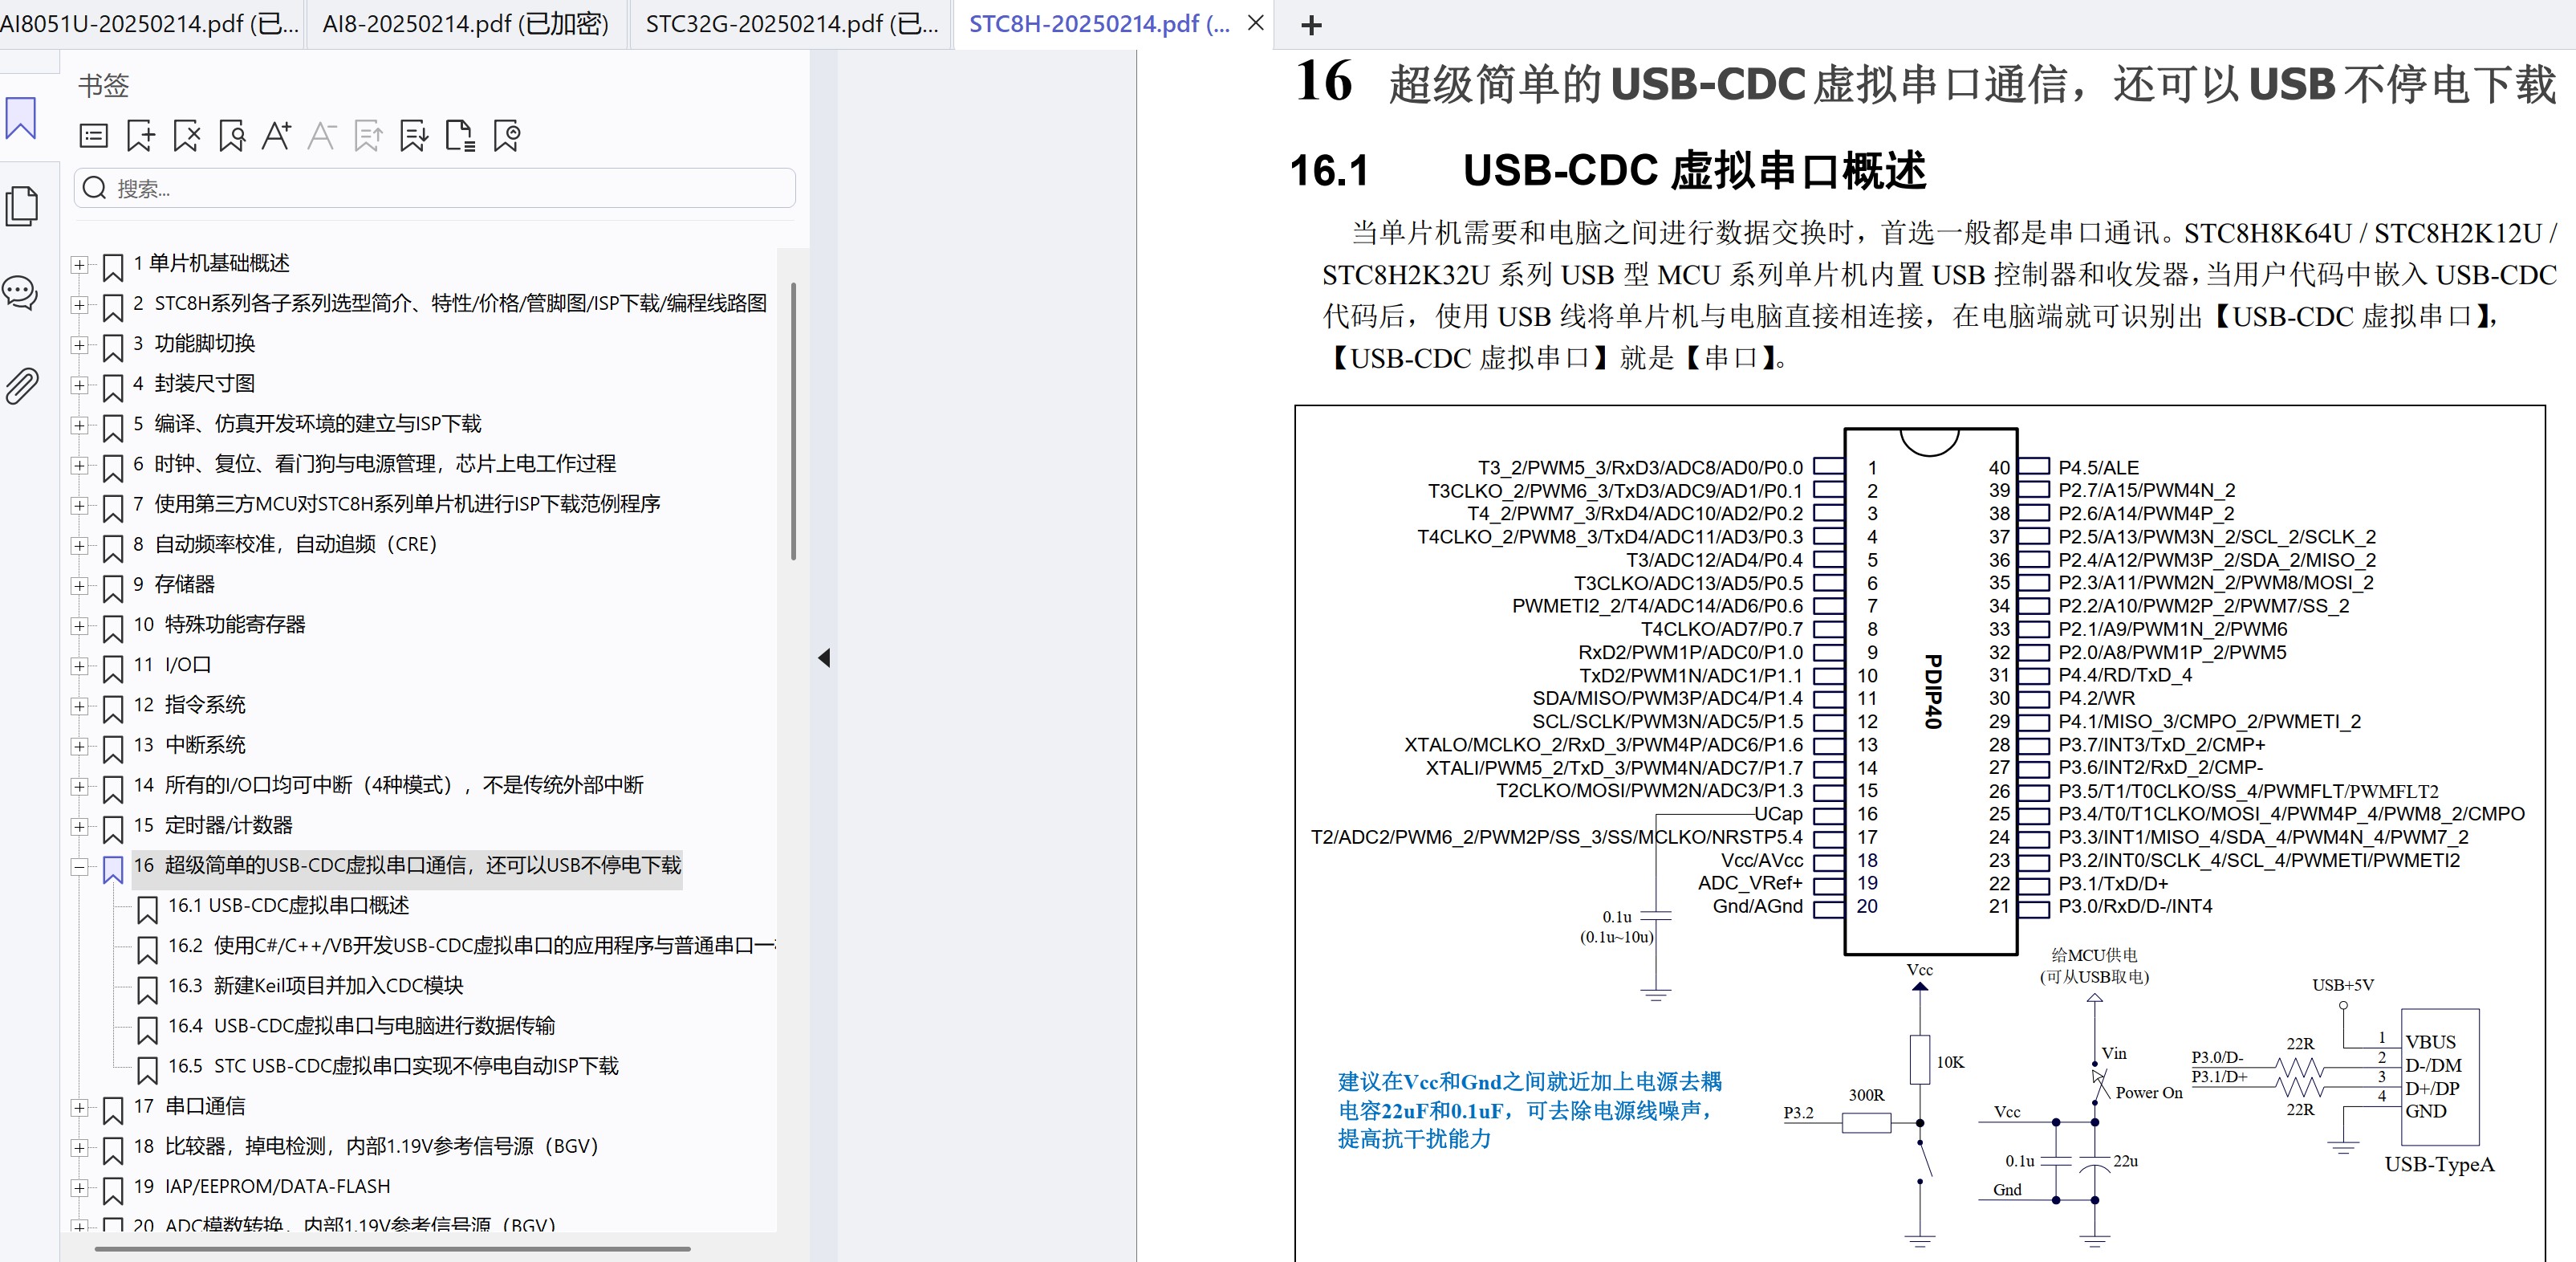Viewport: 2576px width, 1262px height.
Task: Switch to AI8-20250214.pdf tab
Action: point(466,24)
